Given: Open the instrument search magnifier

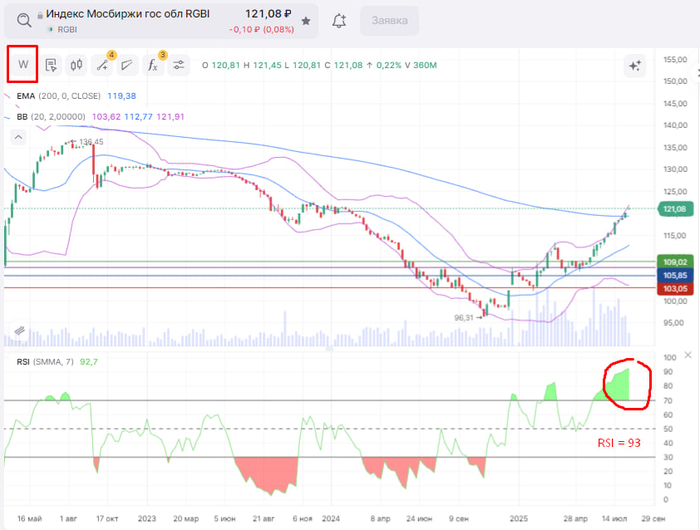Looking at the screenshot, I should tap(23, 20).
